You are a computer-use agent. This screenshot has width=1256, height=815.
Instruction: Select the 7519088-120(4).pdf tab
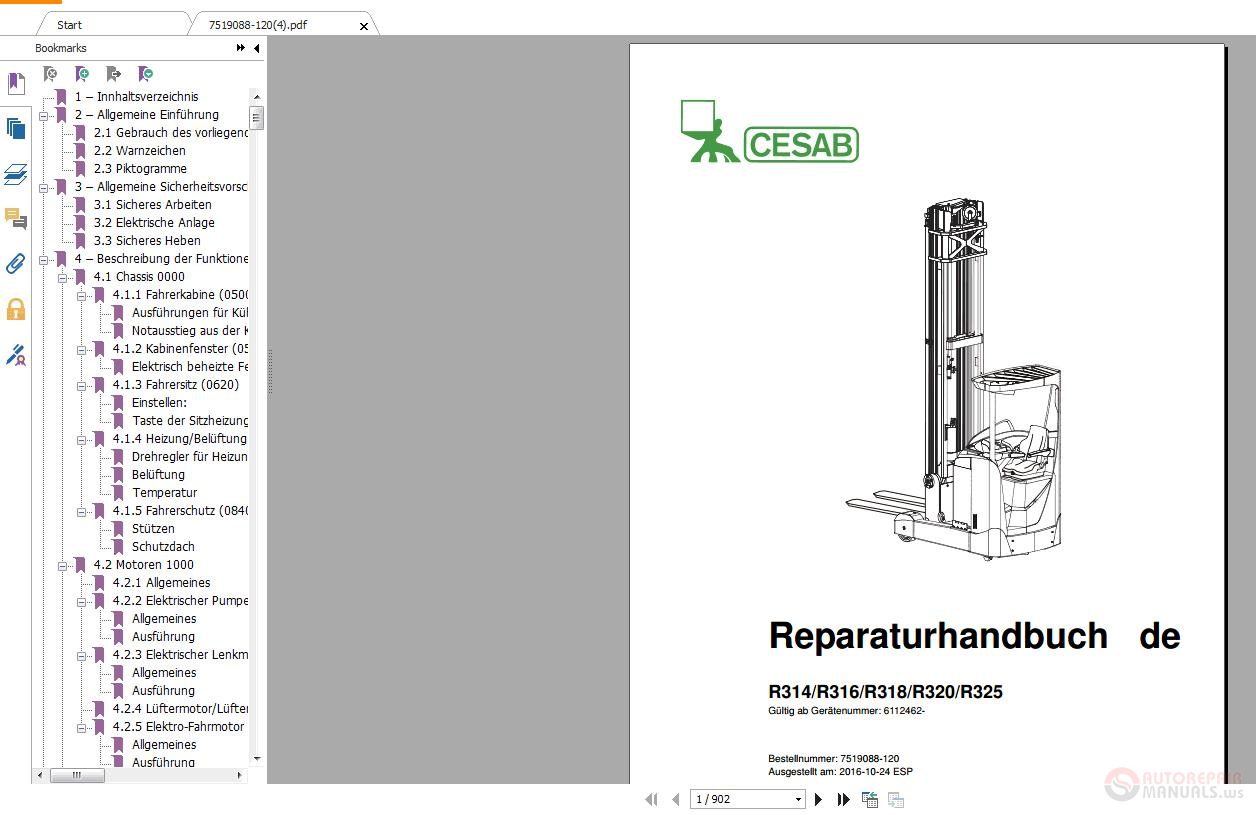pos(258,25)
